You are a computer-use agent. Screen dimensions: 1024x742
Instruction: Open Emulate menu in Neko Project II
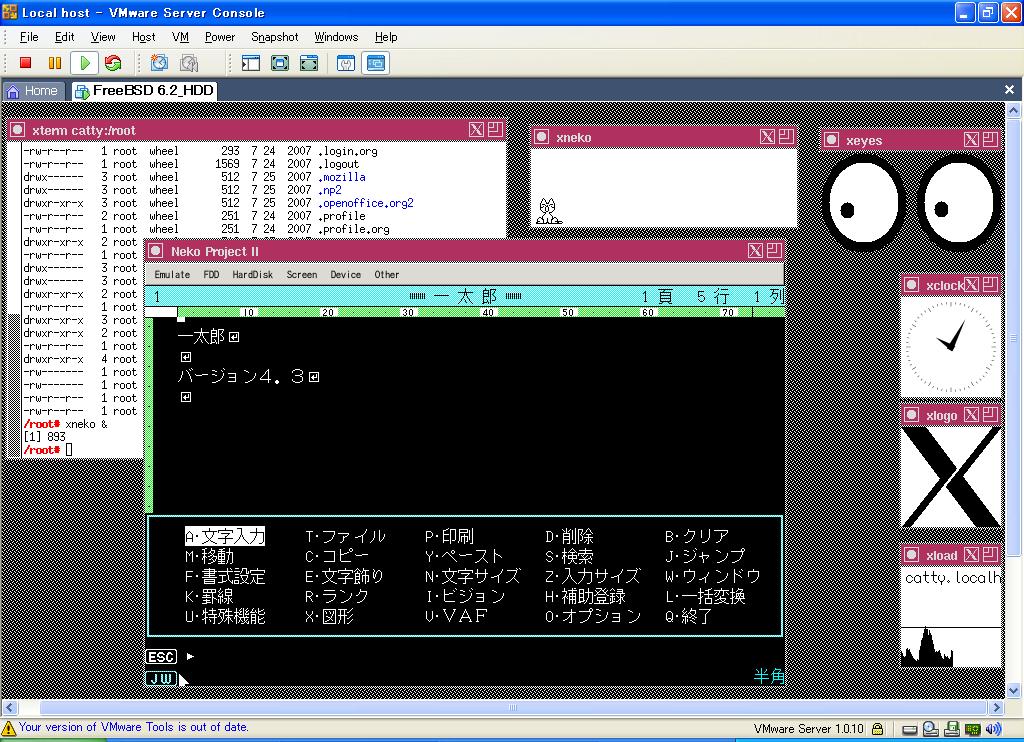tap(172, 274)
